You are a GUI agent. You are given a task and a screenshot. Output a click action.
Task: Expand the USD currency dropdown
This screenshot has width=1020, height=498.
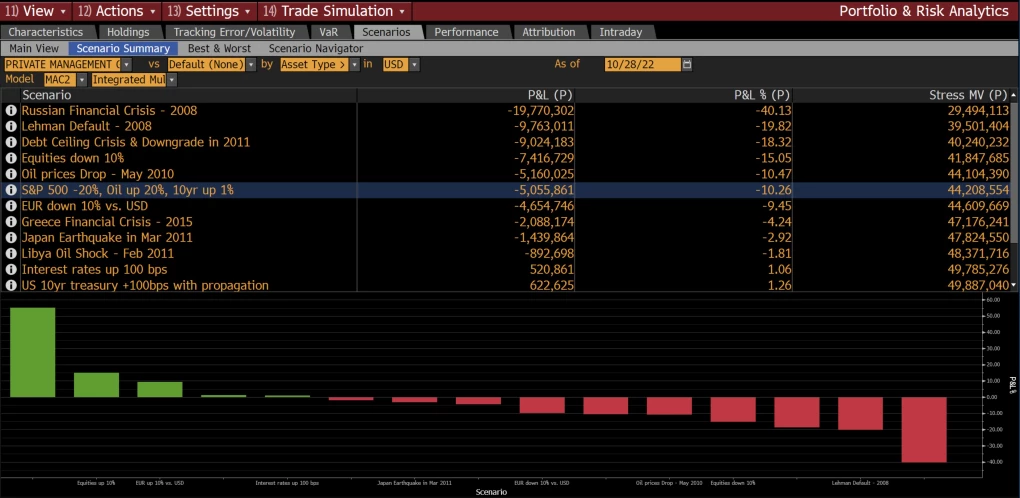414,64
